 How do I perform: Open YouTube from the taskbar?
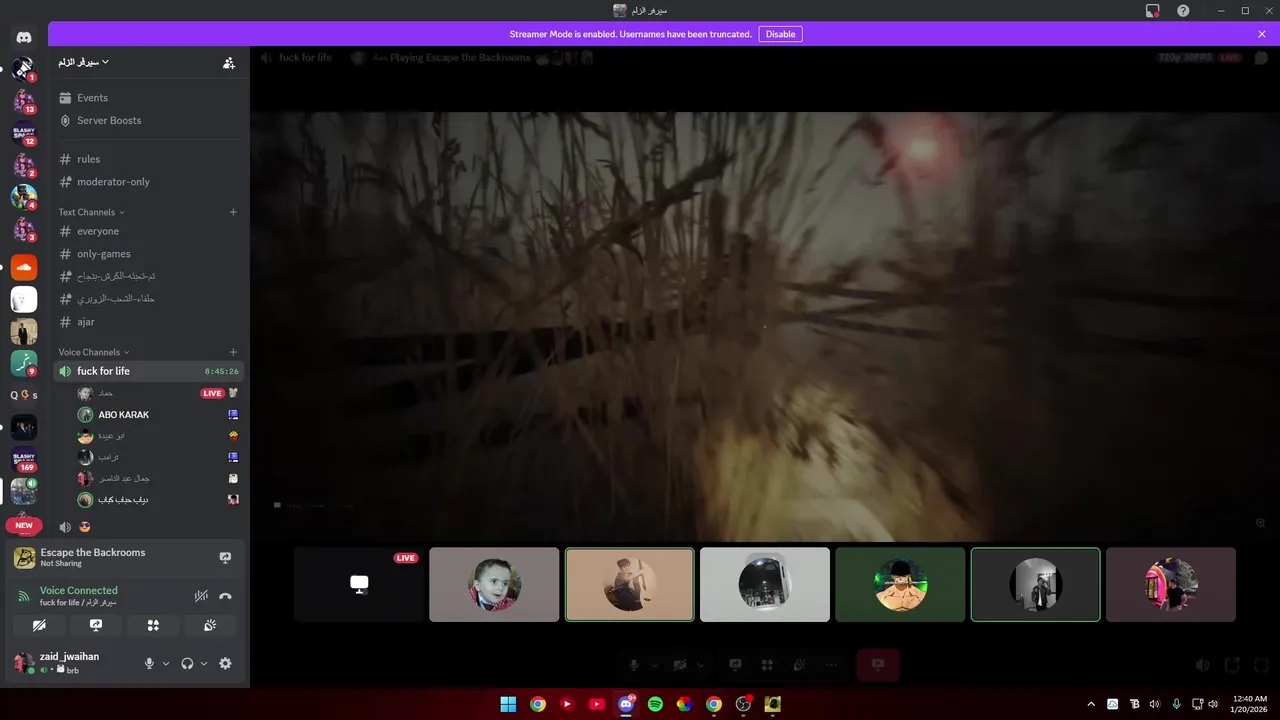[x=597, y=704]
